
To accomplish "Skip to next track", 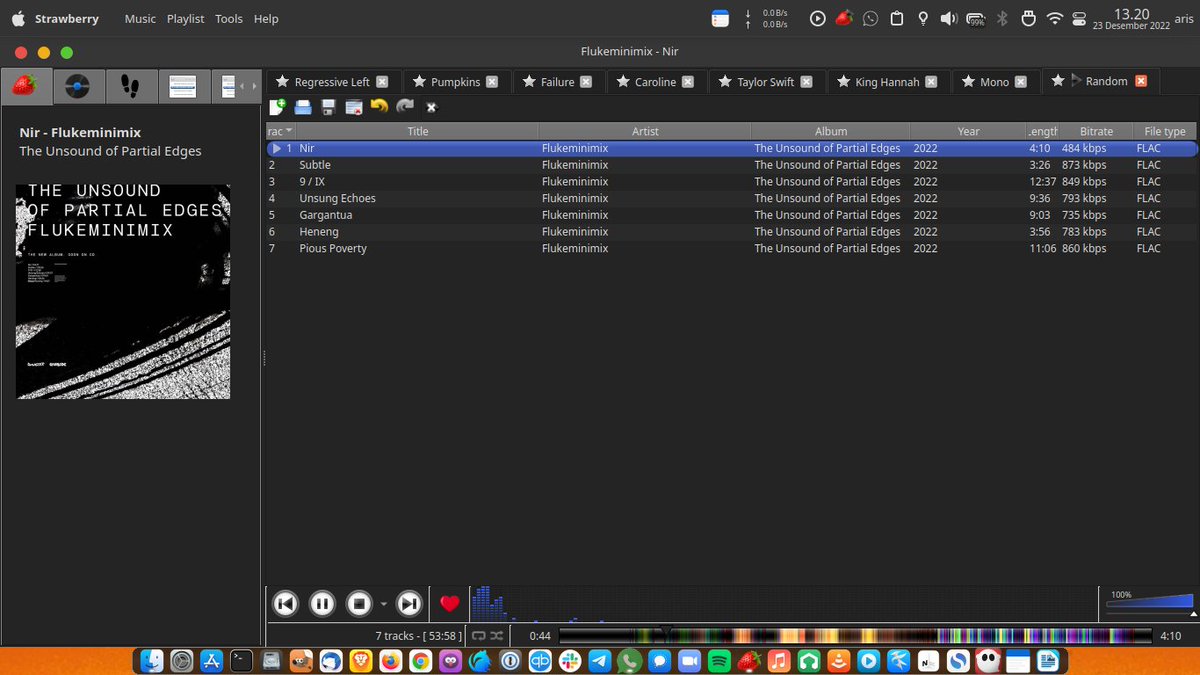I will (409, 603).
